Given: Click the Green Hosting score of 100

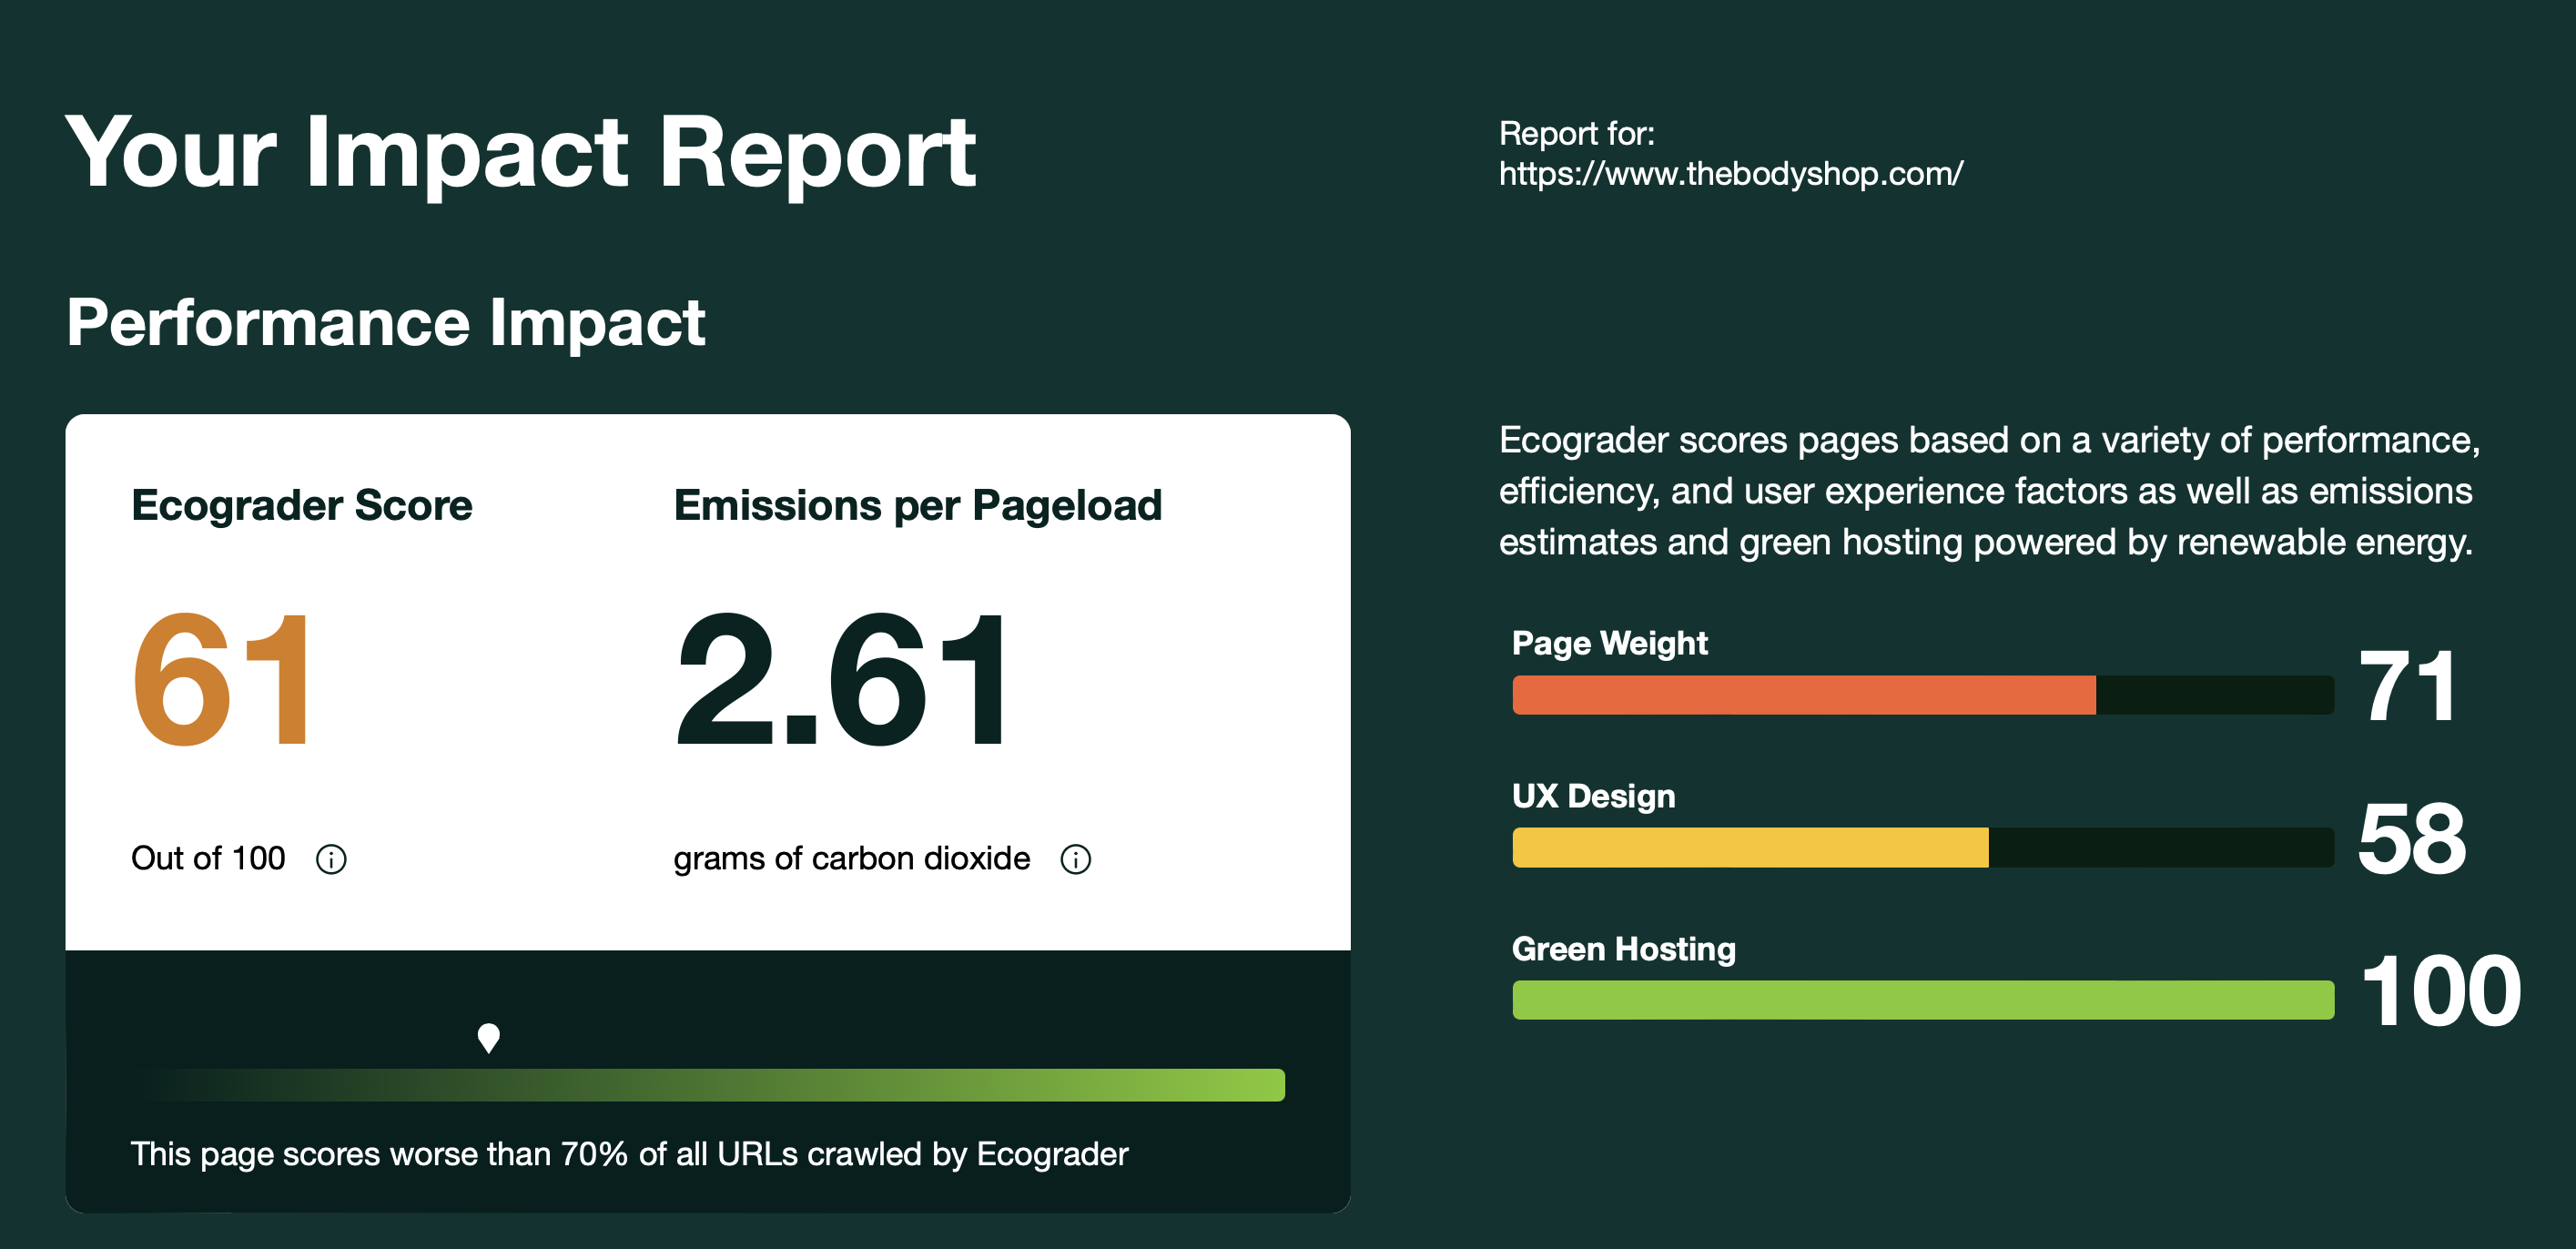Looking at the screenshot, I should point(2440,992).
